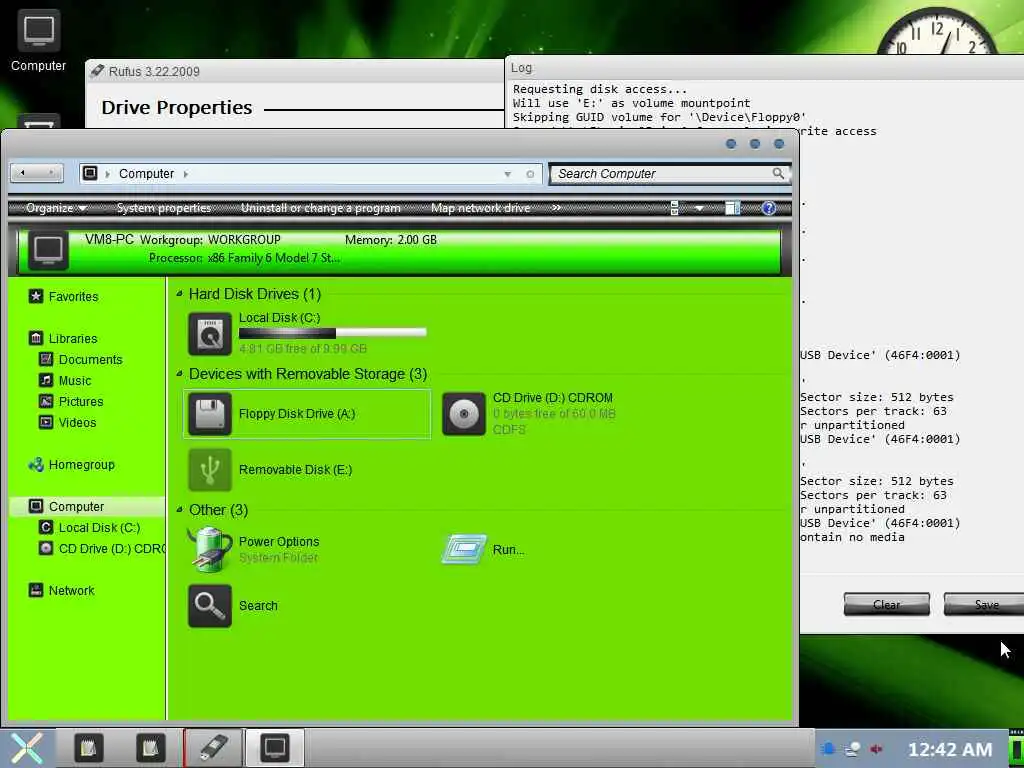
Task: Open the Computer desktop icon
Action: coord(39,39)
